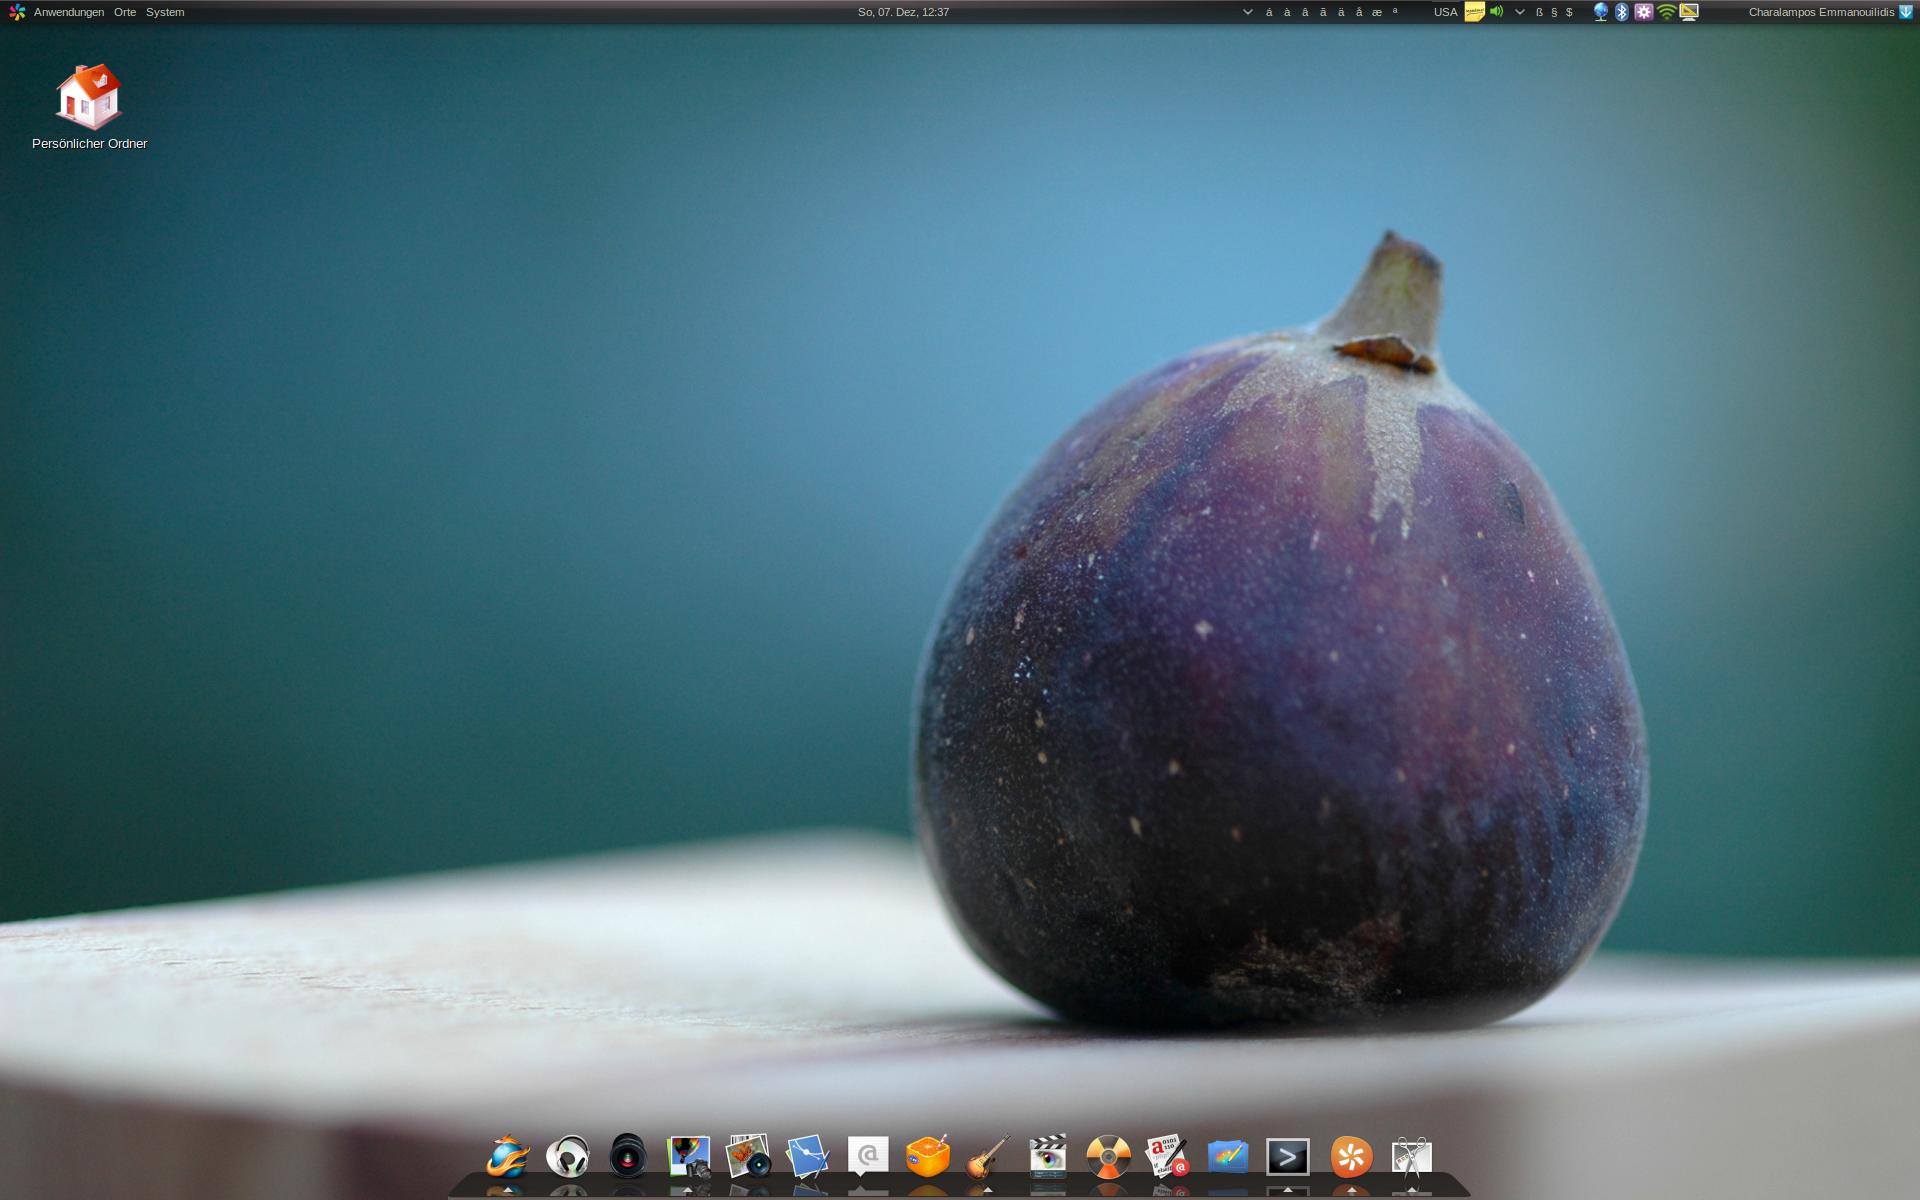Open the display monitor tray icon

click(x=1689, y=12)
